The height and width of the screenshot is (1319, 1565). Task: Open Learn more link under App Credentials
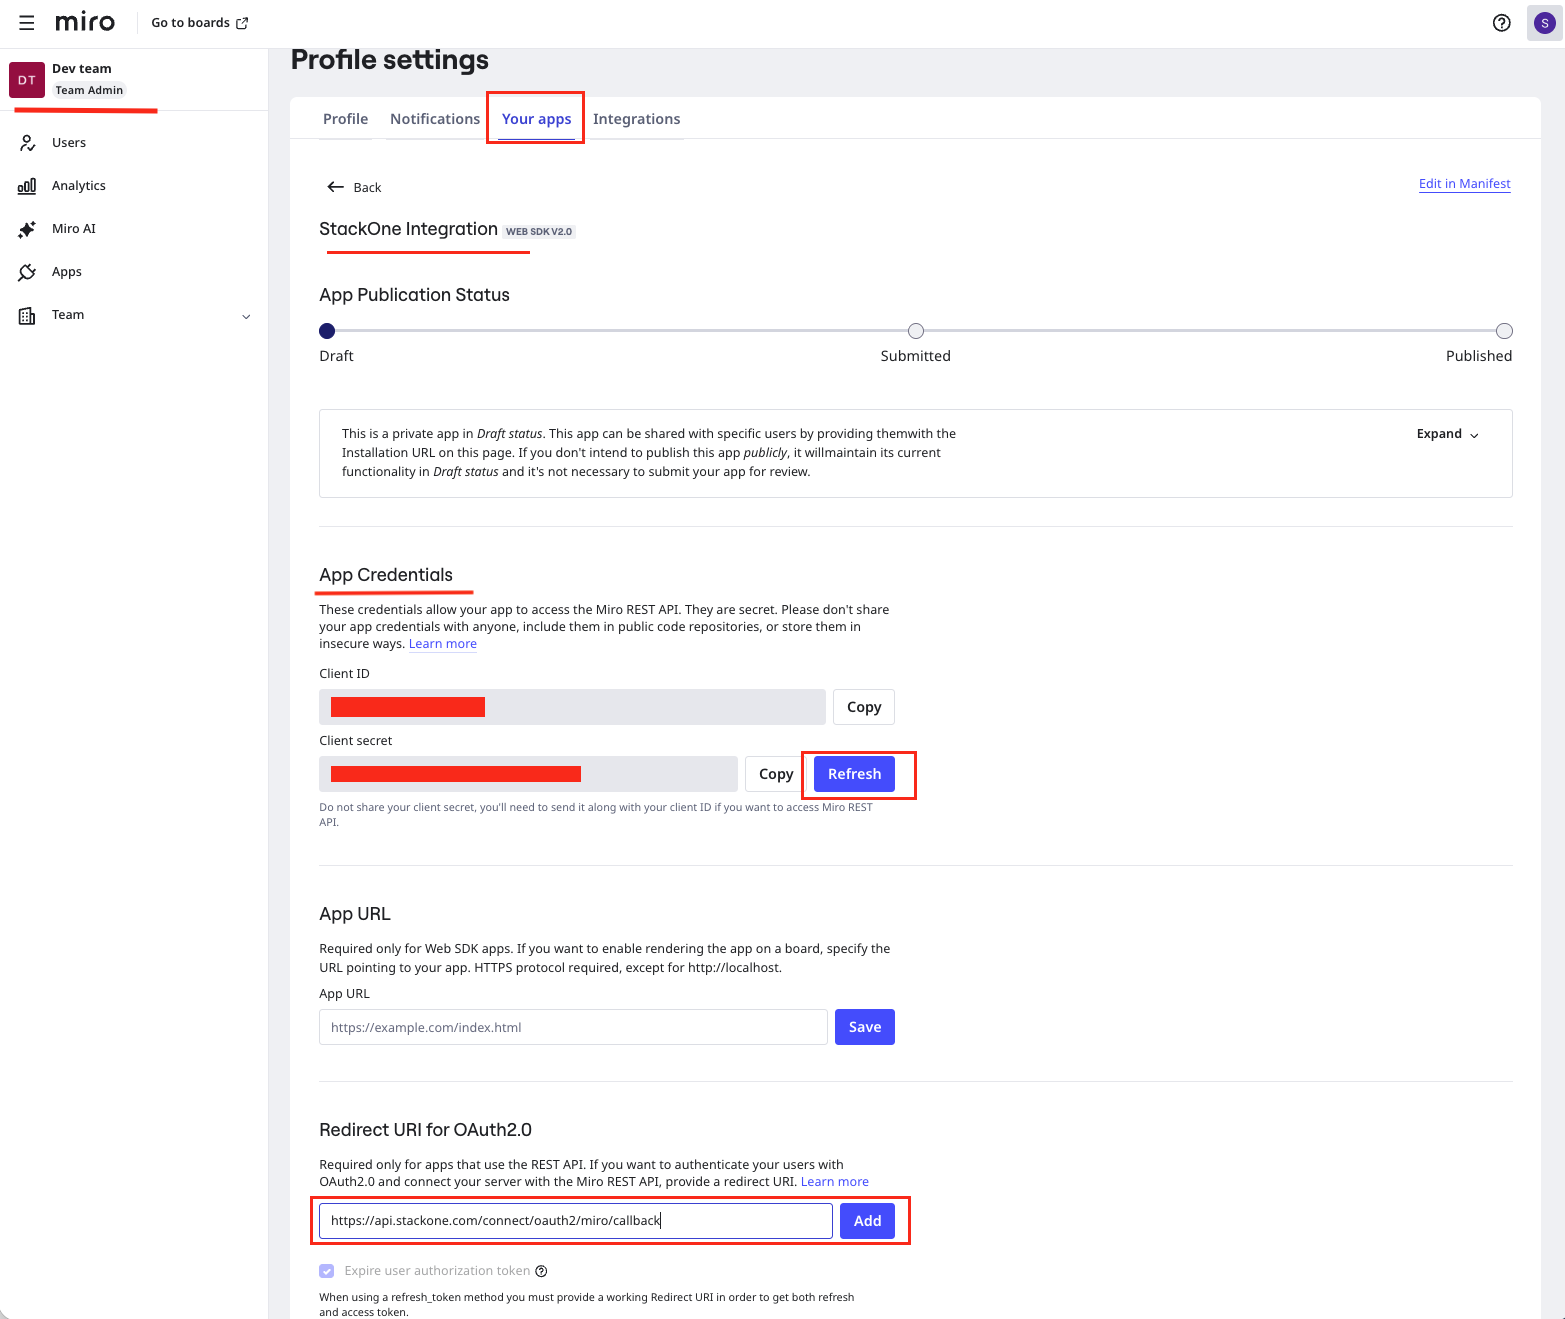pyautogui.click(x=443, y=644)
